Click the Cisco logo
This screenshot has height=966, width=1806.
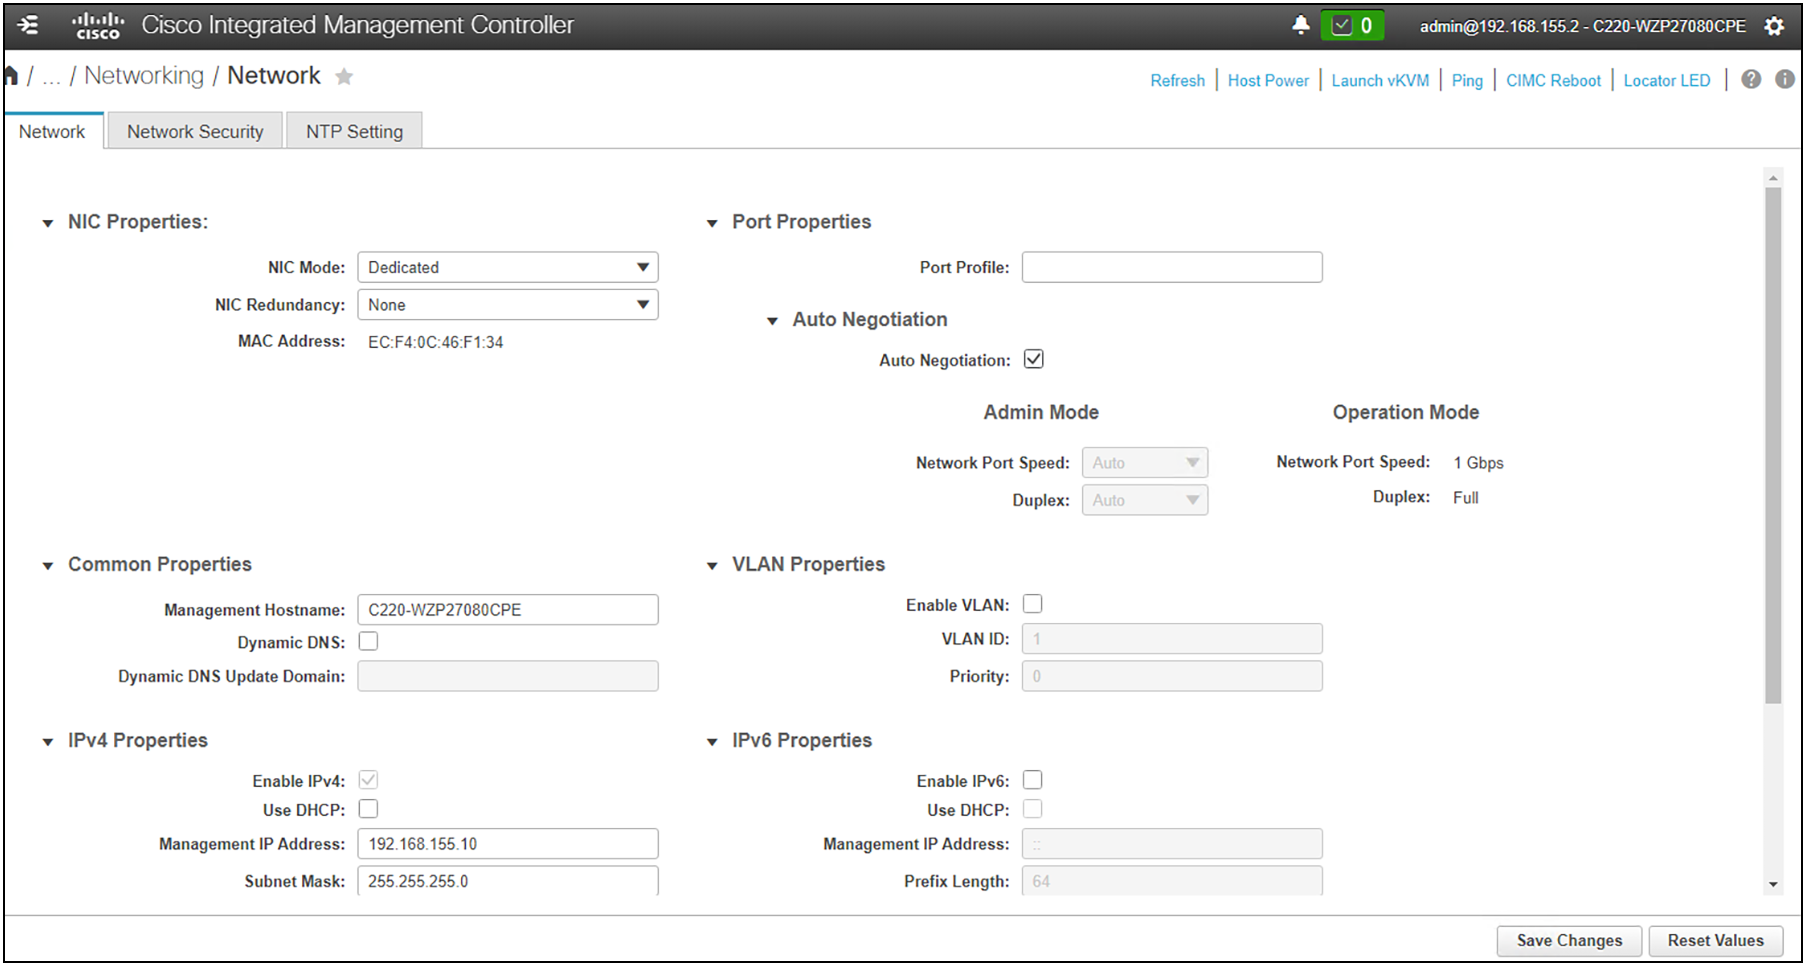98,26
